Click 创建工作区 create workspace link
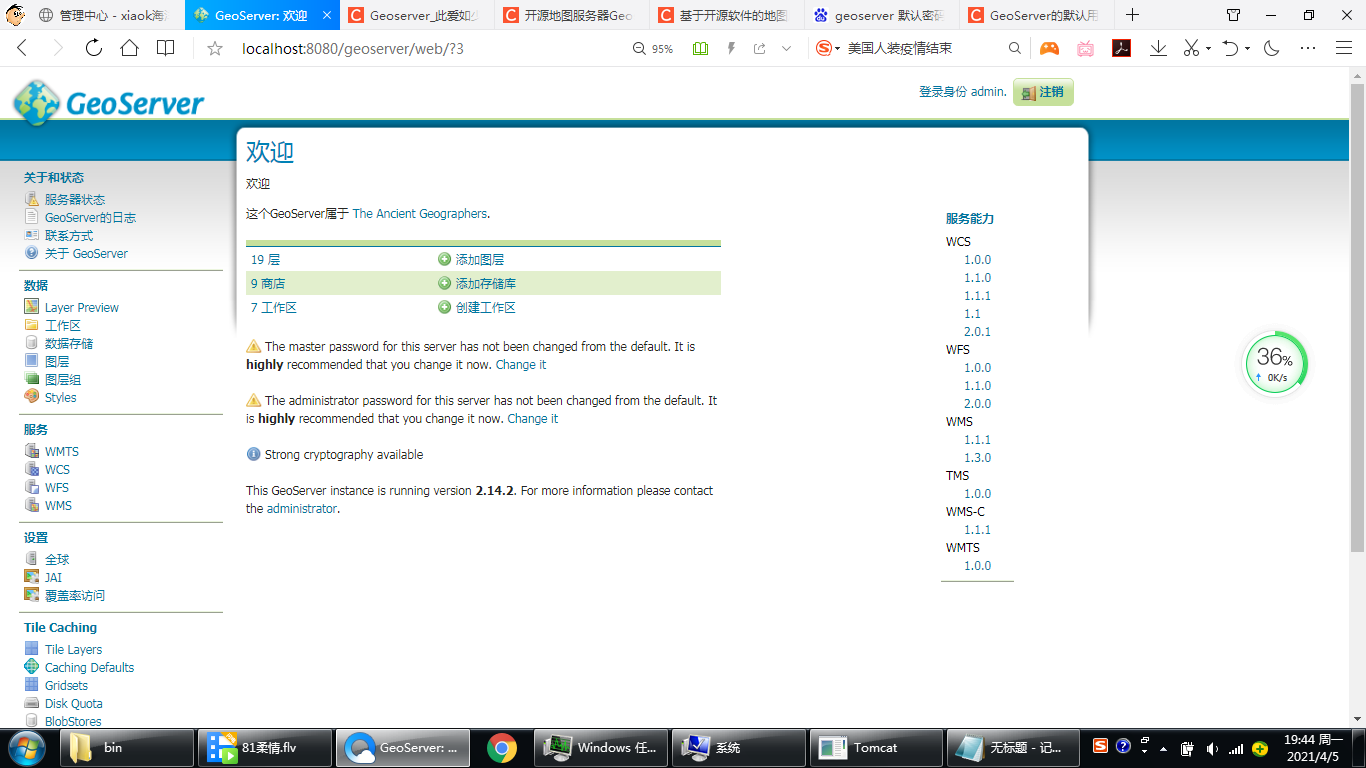The image size is (1366, 768). pos(485,308)
